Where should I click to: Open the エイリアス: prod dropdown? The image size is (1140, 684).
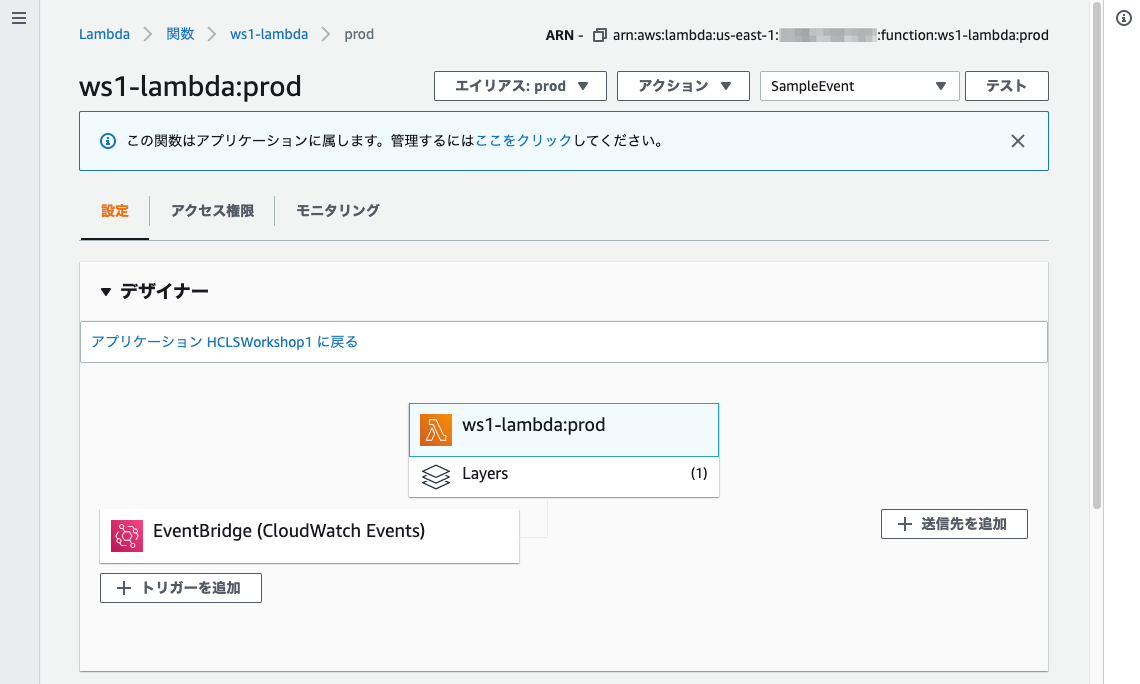(x=521, y=86)
